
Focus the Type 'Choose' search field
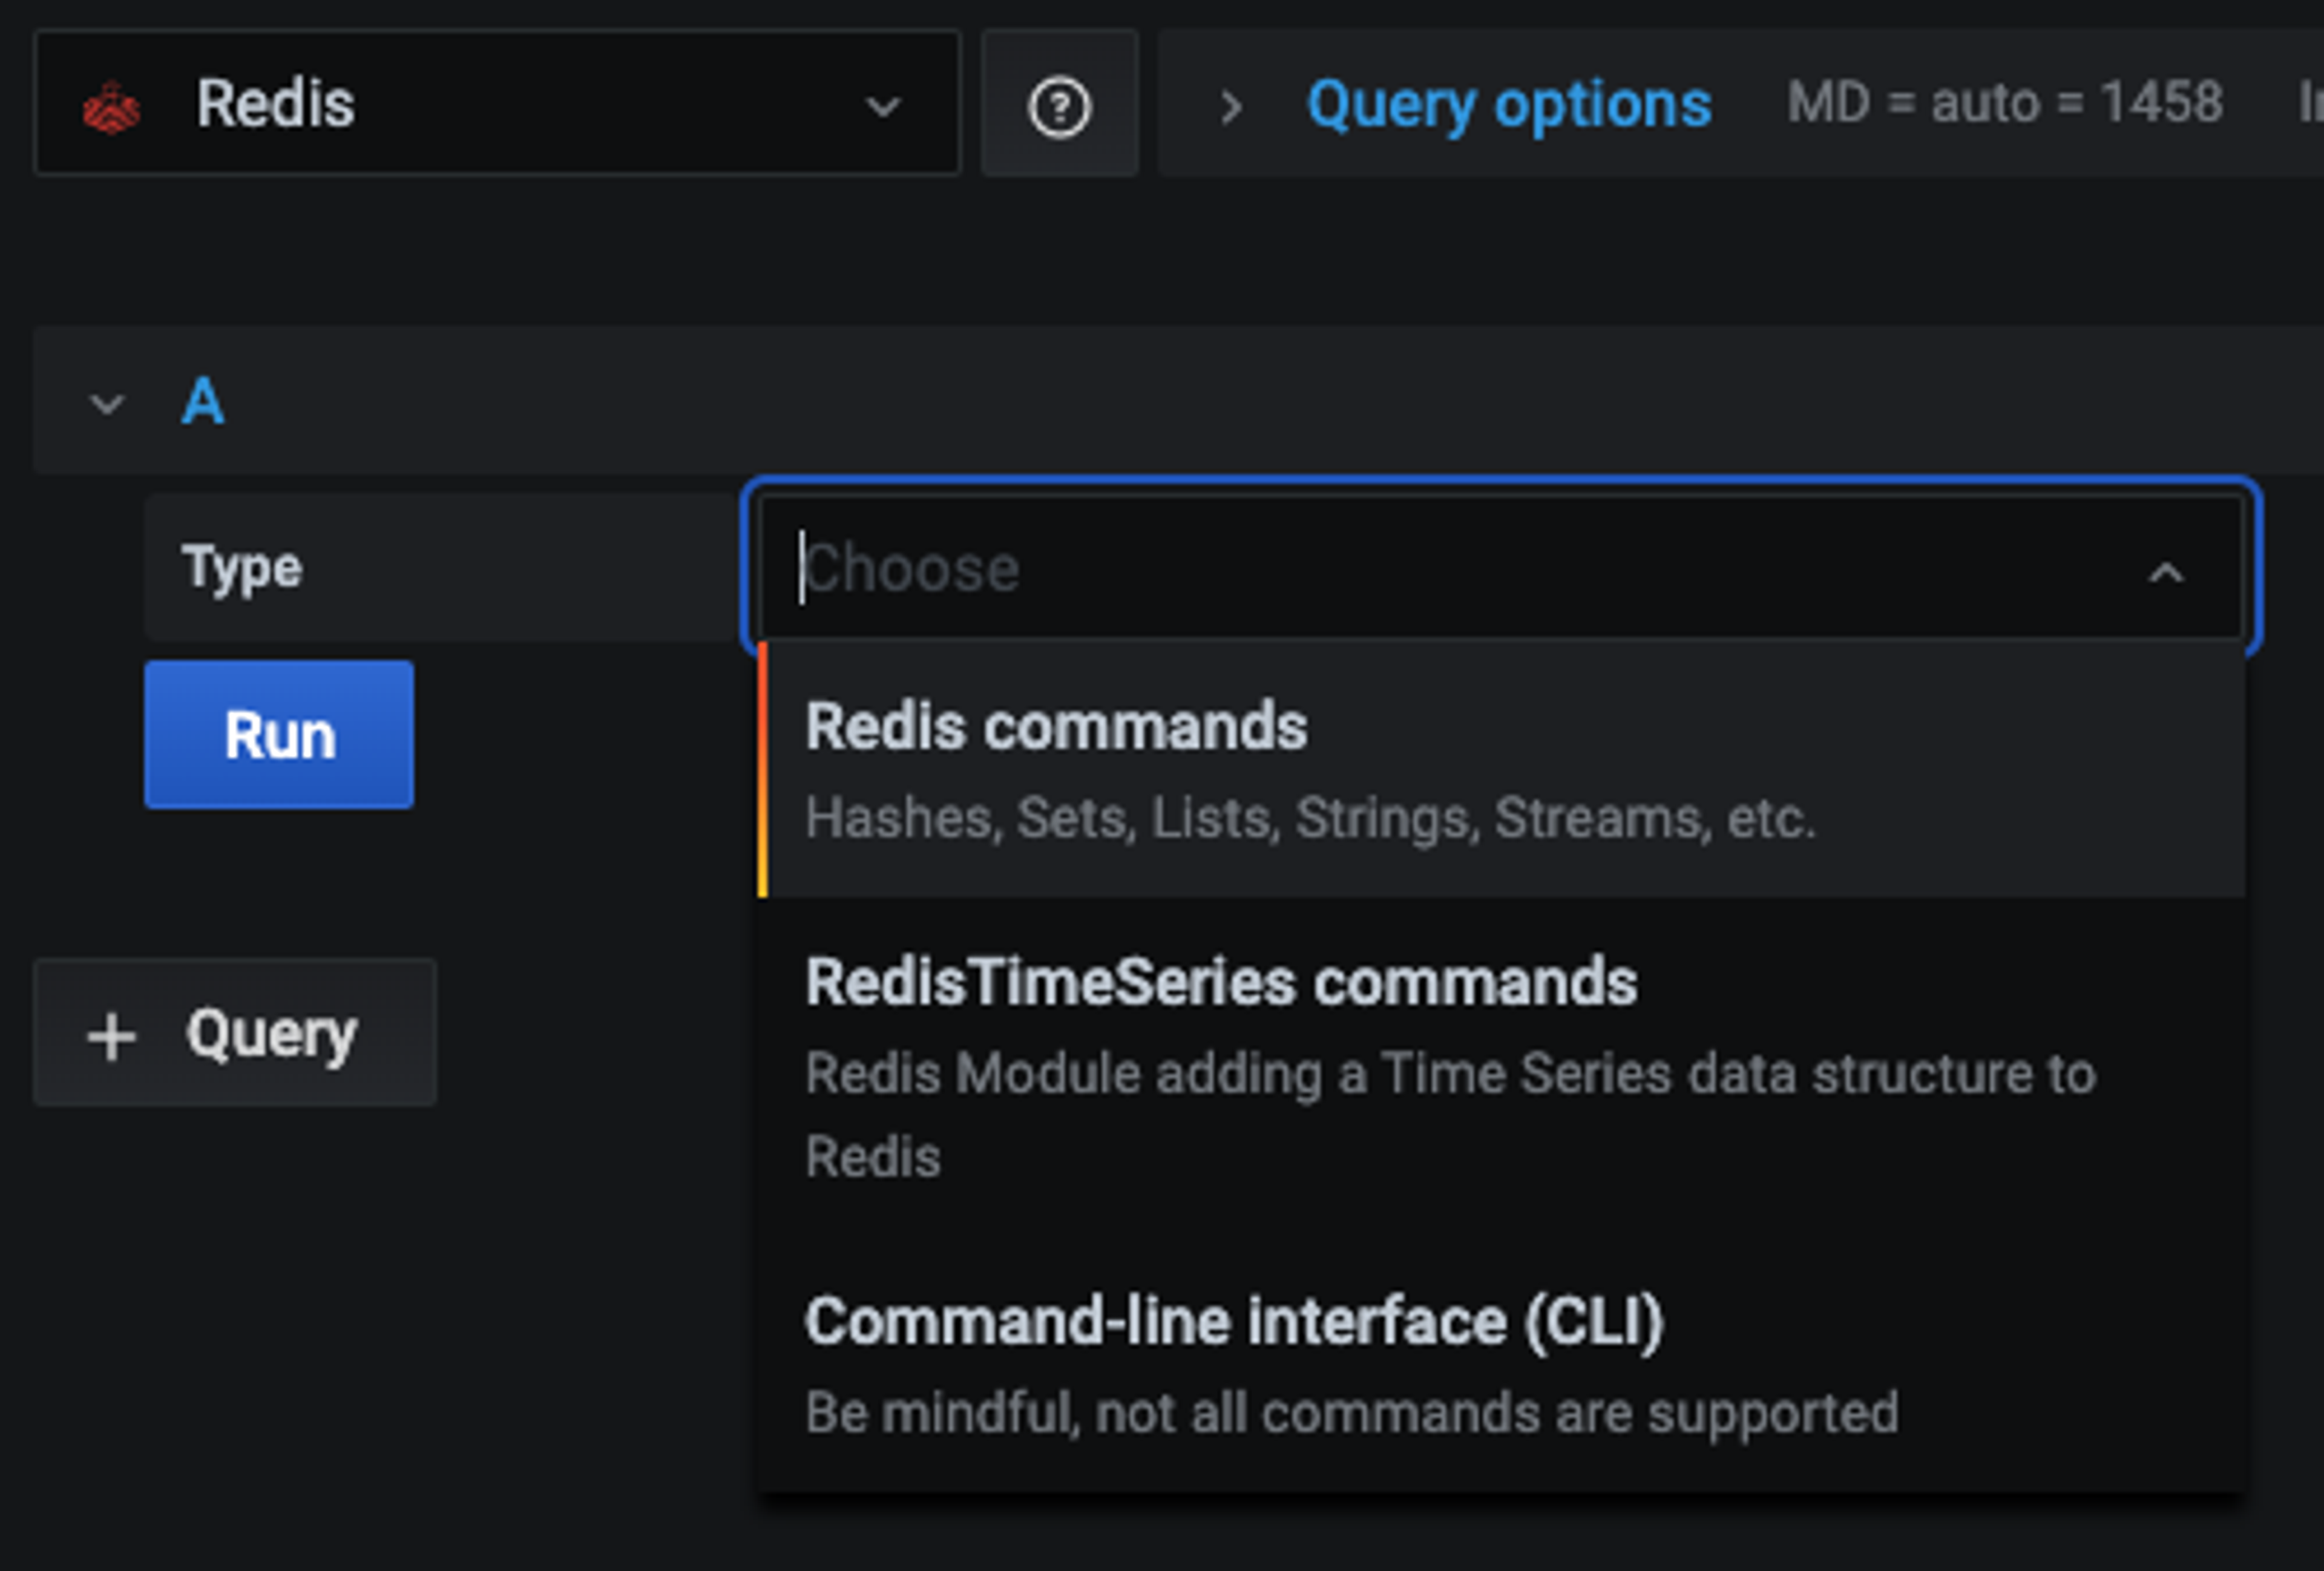(x=1400, y=568)
